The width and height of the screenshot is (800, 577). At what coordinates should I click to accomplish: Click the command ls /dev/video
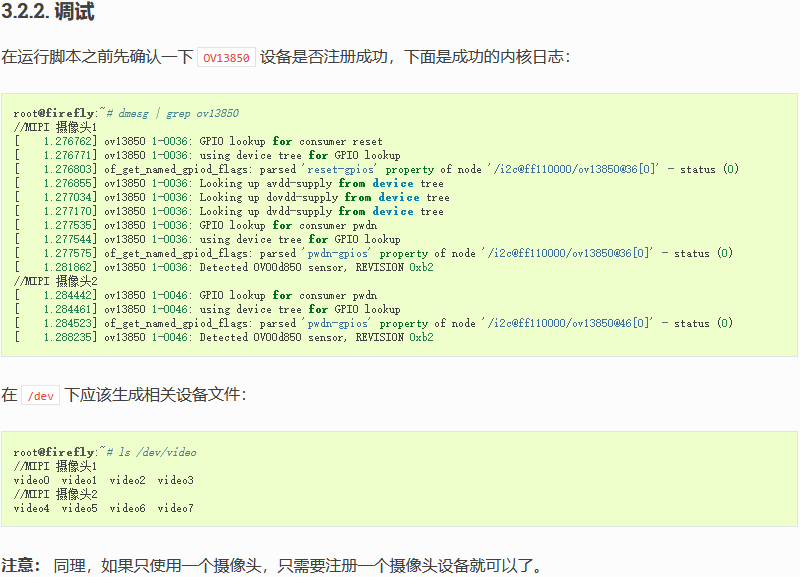coord(157,453)
